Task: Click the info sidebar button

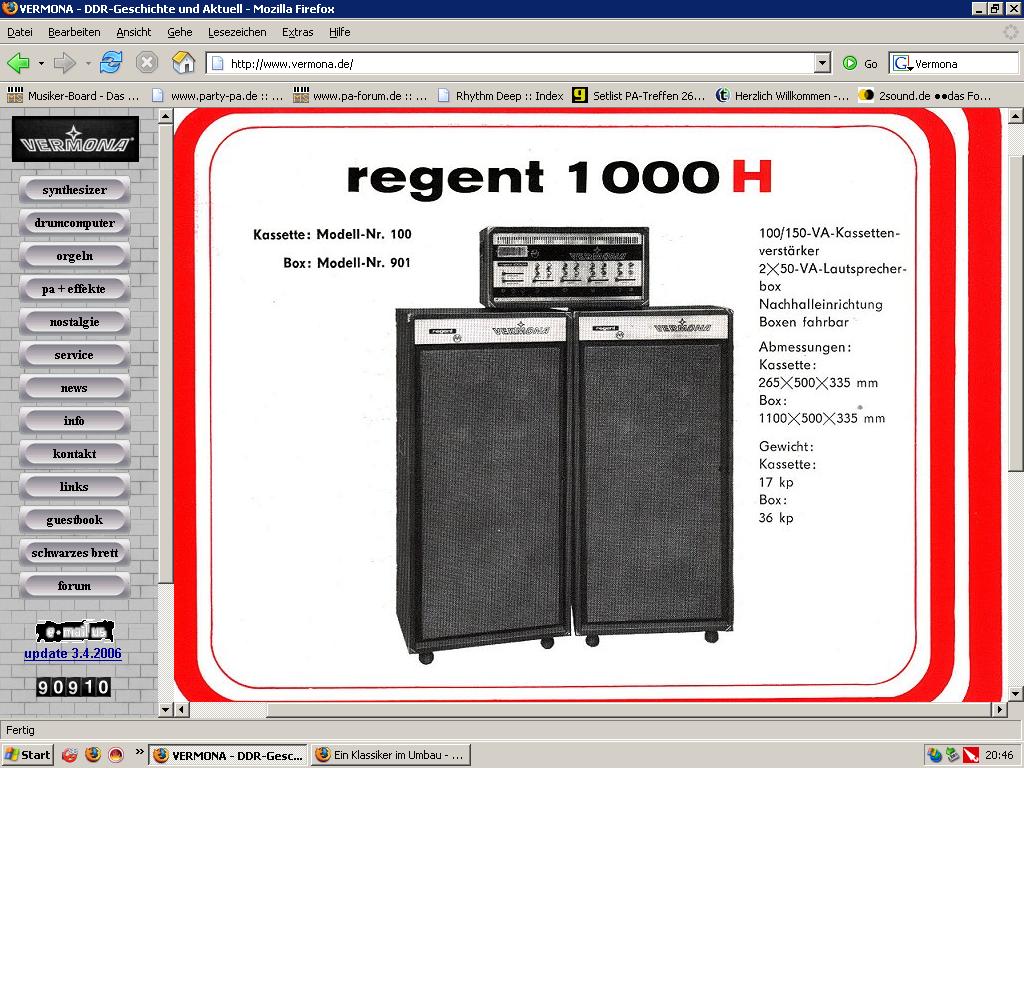Action: pos(74,421)
